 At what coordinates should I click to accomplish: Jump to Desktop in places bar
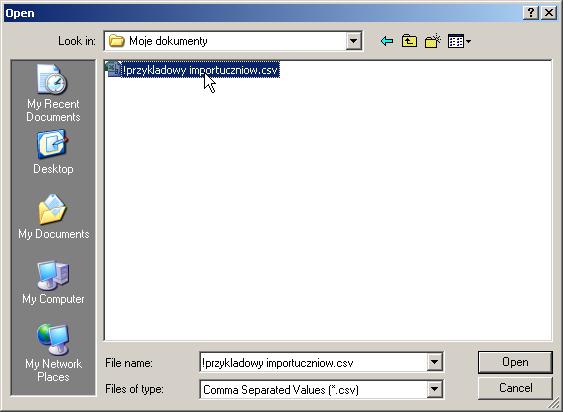[x=53, y=153]
